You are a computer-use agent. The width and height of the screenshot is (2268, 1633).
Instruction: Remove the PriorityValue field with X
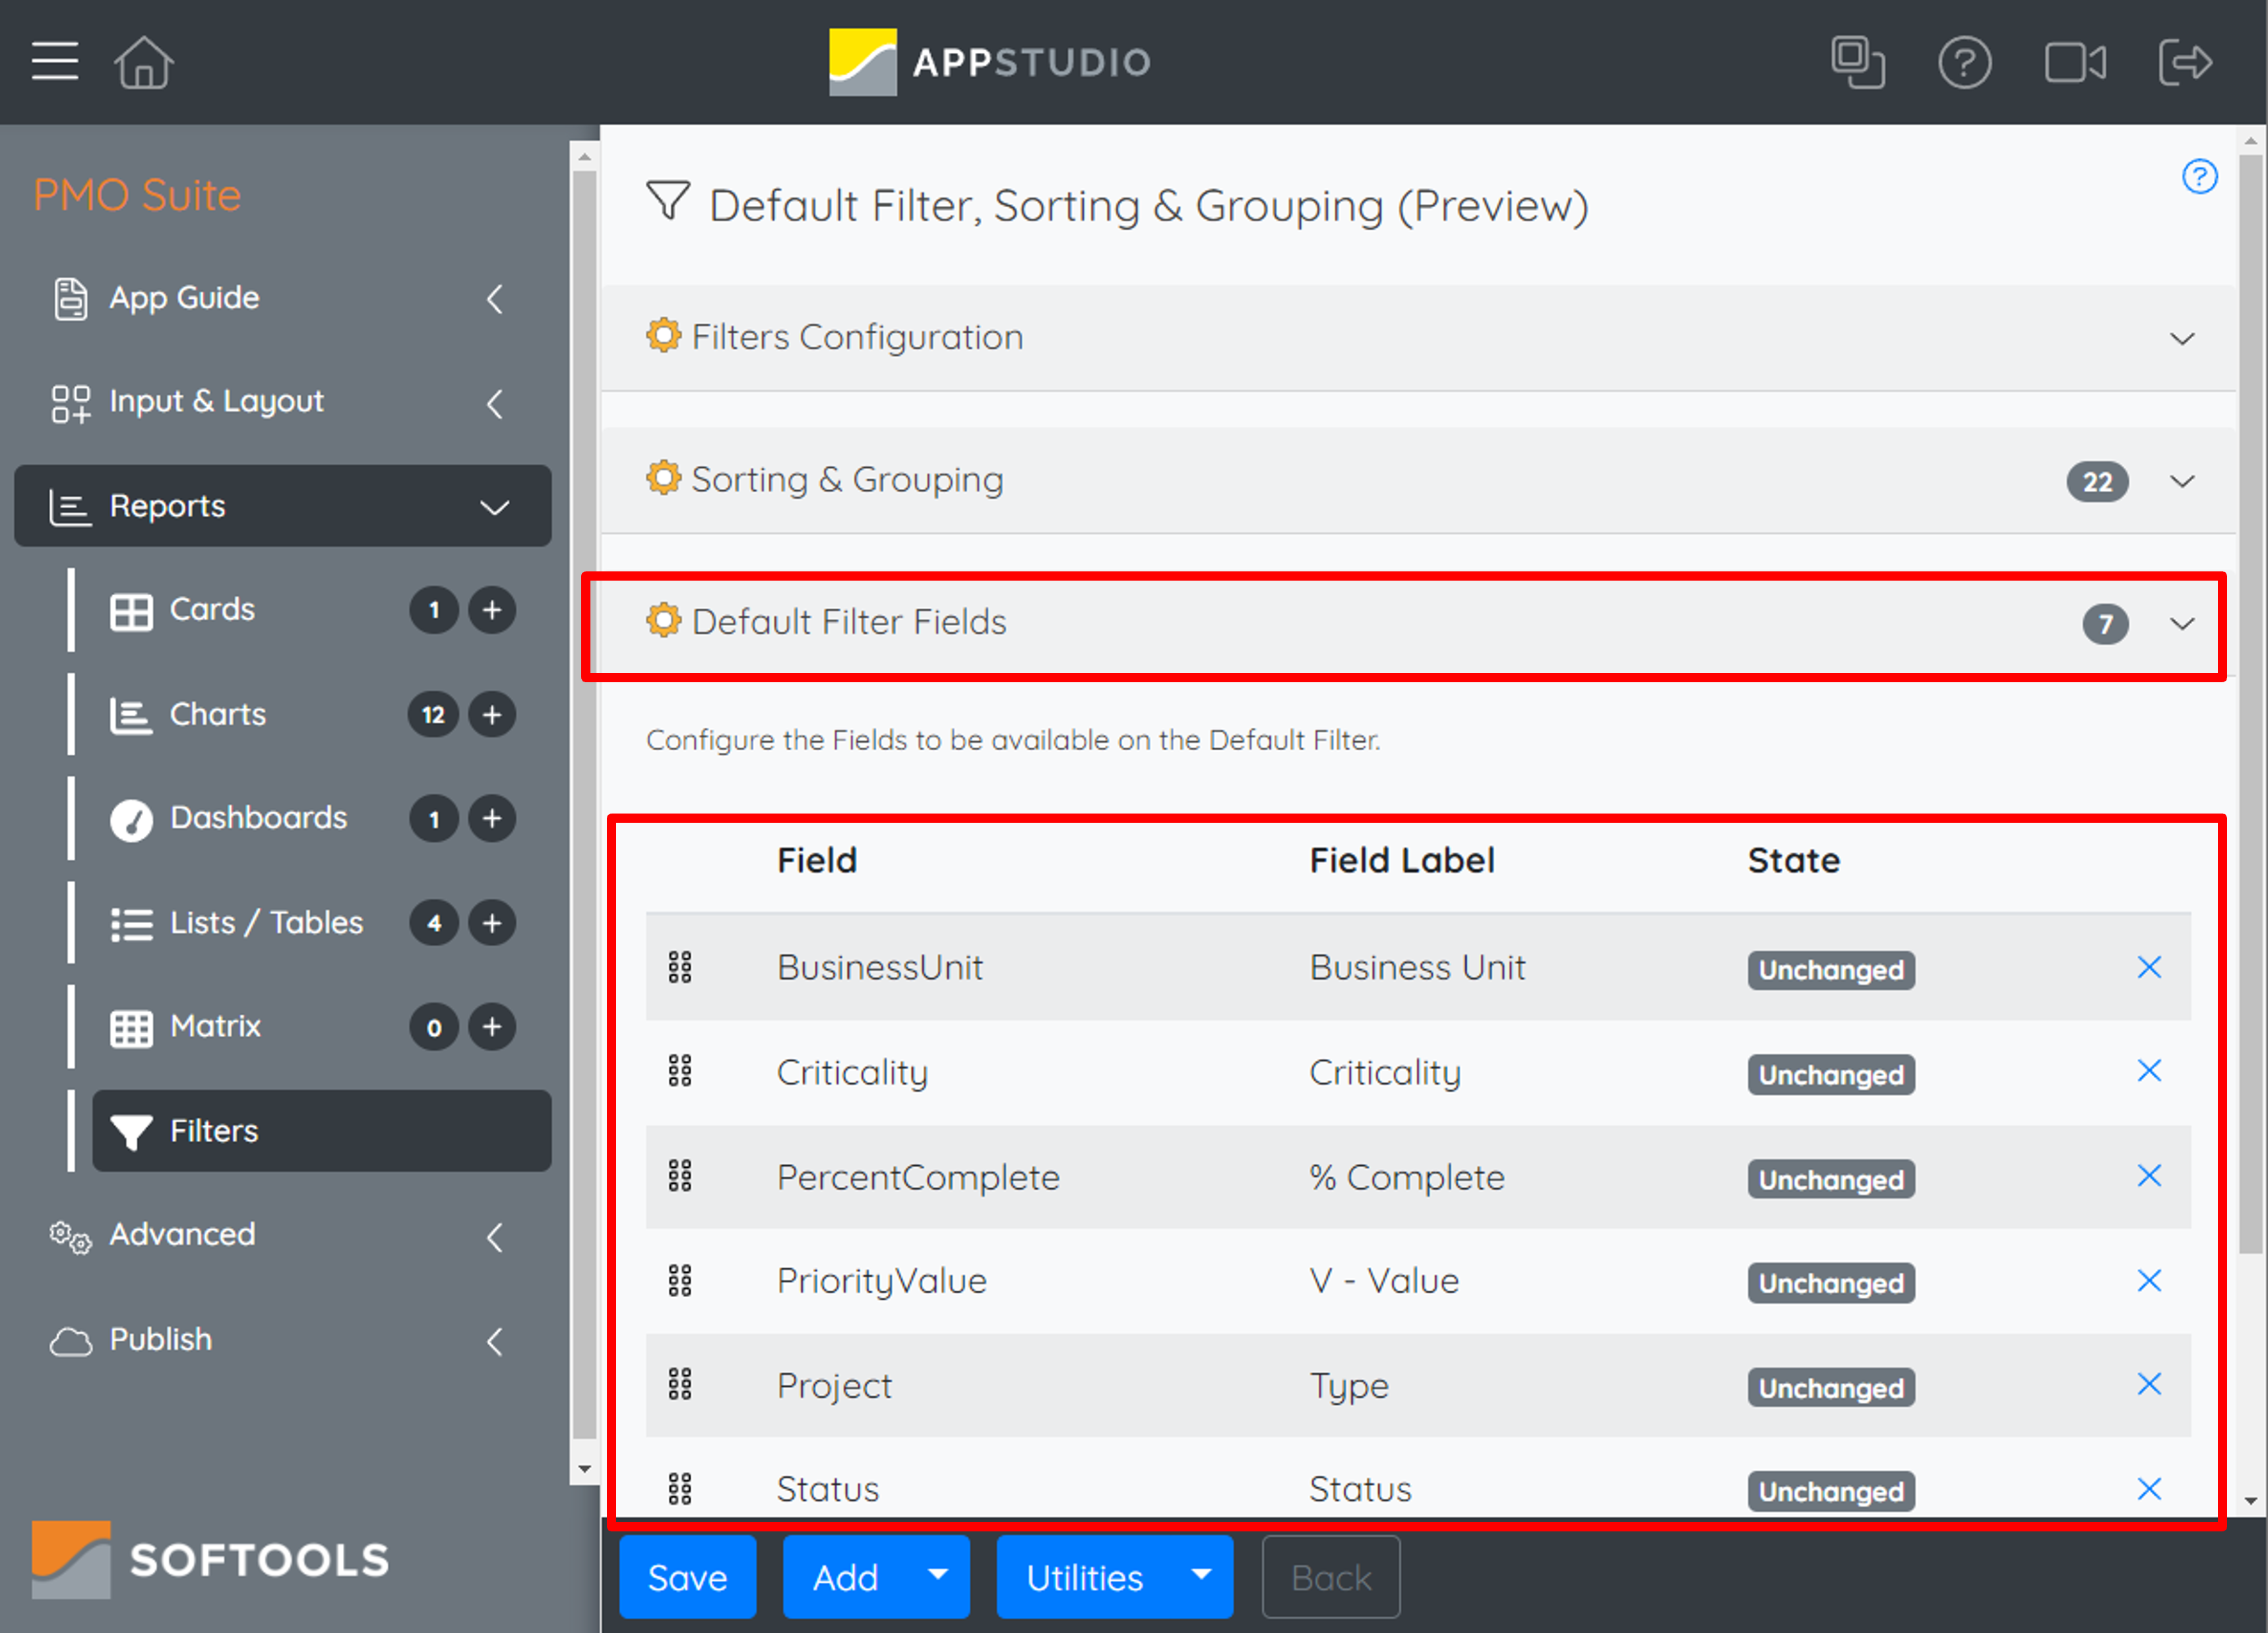[x=2149, y=1280]
